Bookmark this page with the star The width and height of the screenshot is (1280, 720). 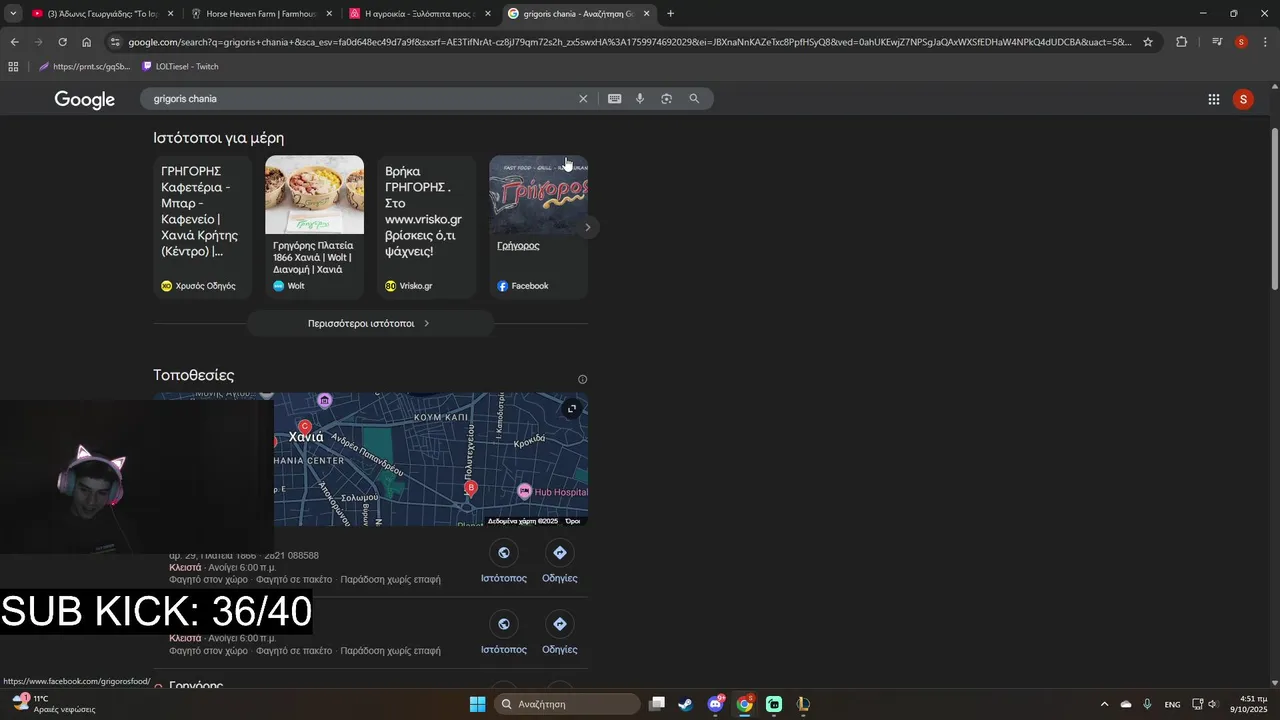(x=1148, y=42)
